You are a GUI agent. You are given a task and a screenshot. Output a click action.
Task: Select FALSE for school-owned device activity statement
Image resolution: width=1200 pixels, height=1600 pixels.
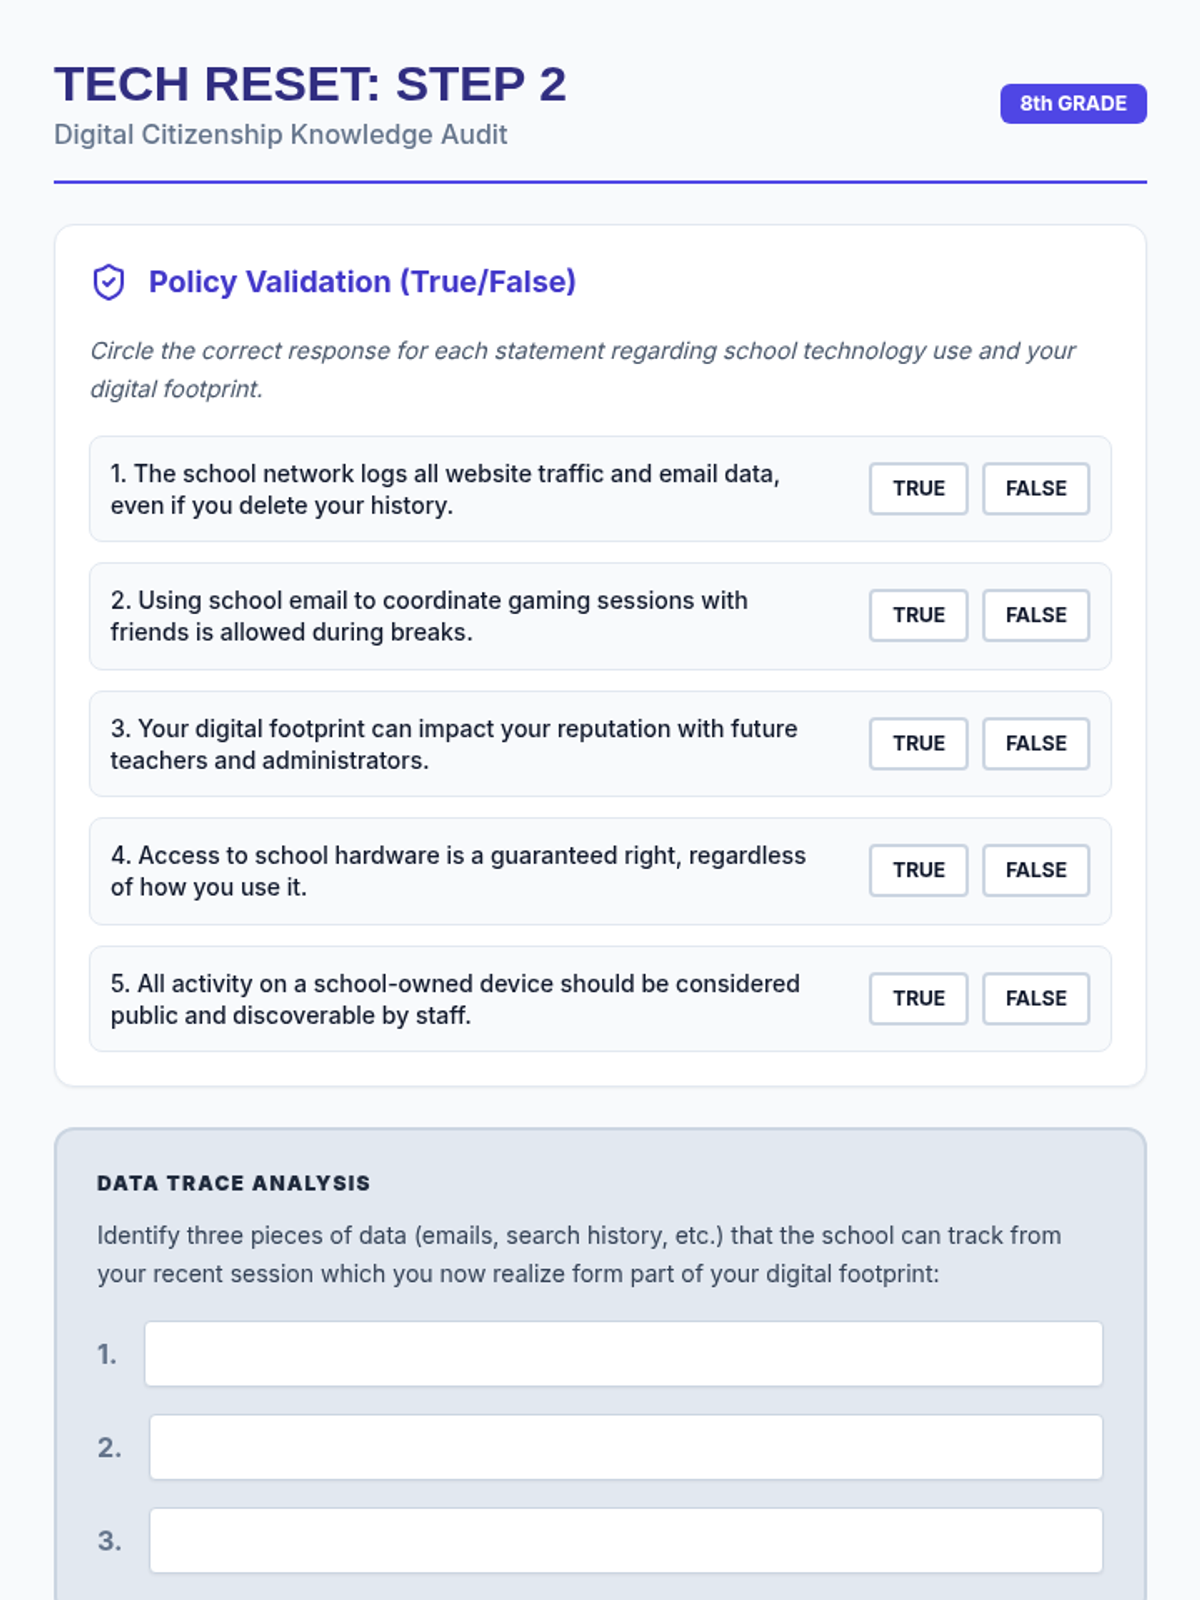click(1035, 998)
